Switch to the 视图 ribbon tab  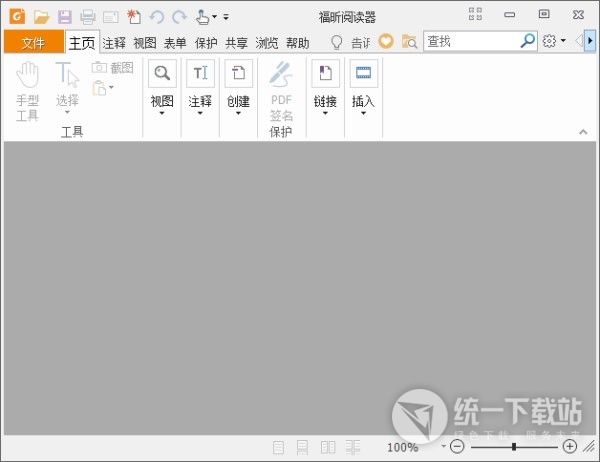[x=145, y=43]
